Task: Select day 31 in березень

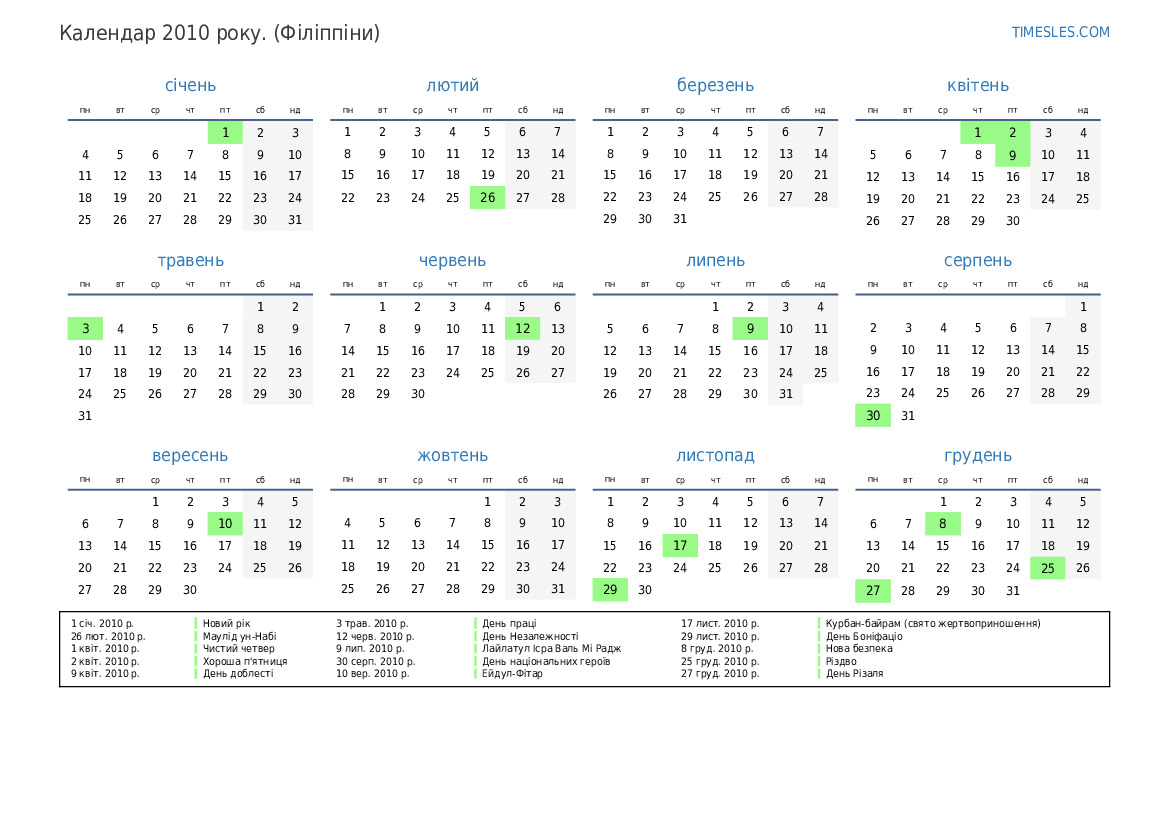Action: pos(680,219)
